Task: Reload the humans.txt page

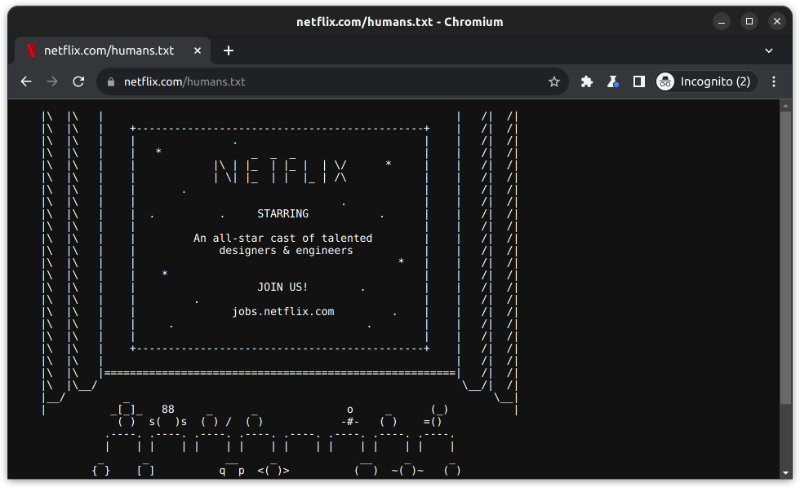Action: pyautogui.click(x=78, y=82)
